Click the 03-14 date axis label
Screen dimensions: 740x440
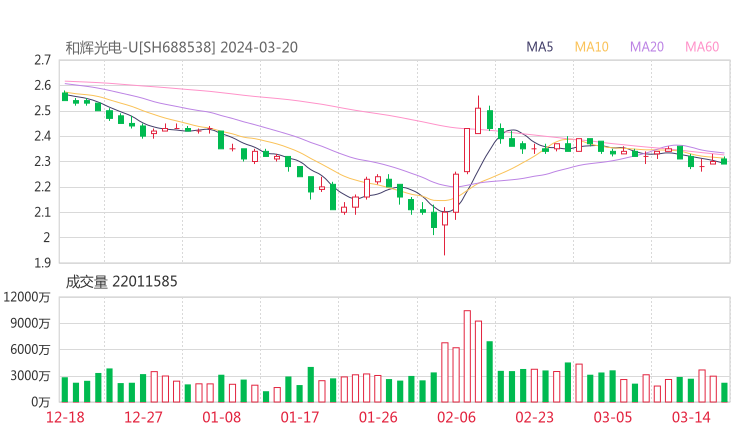point(691,417)
